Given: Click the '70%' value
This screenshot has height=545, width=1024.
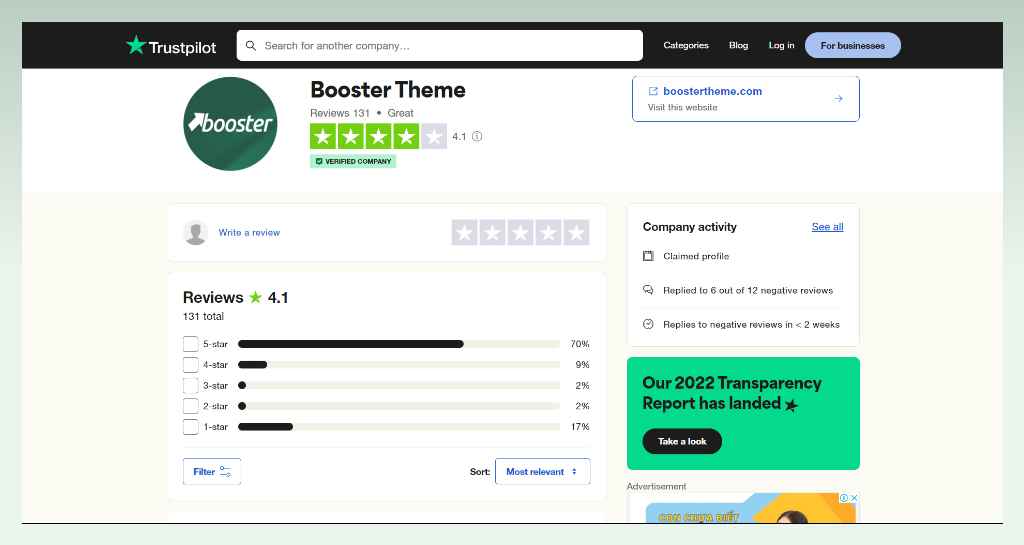Looking at the screenshot, I should tap(580, 344).
